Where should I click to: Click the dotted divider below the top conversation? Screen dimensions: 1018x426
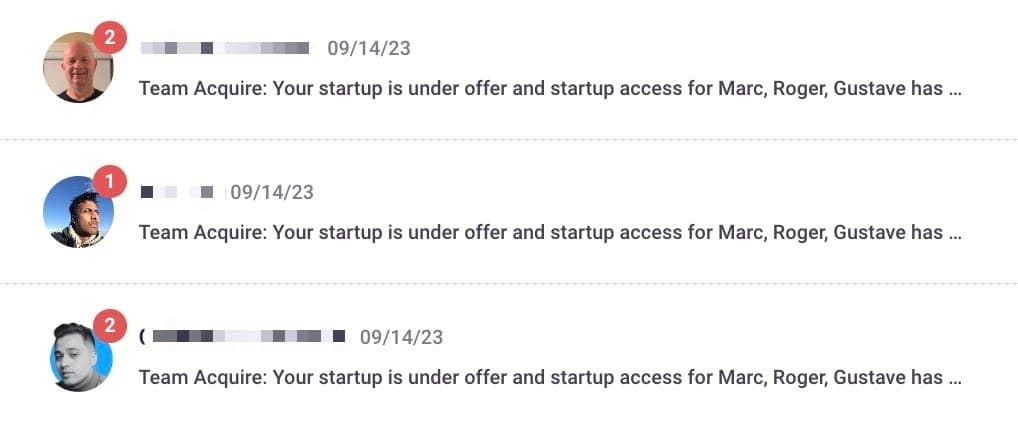click(509, 139)
